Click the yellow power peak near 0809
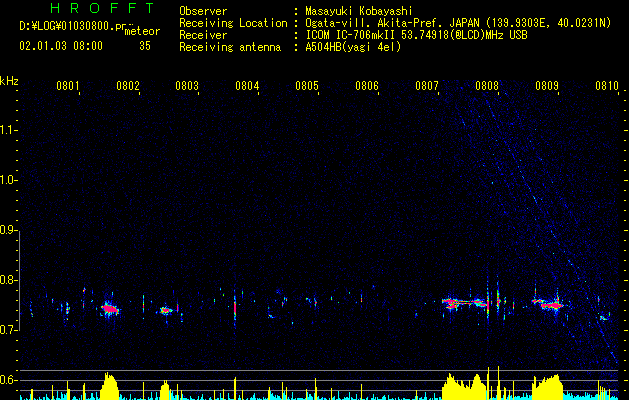 pos(547,387)
